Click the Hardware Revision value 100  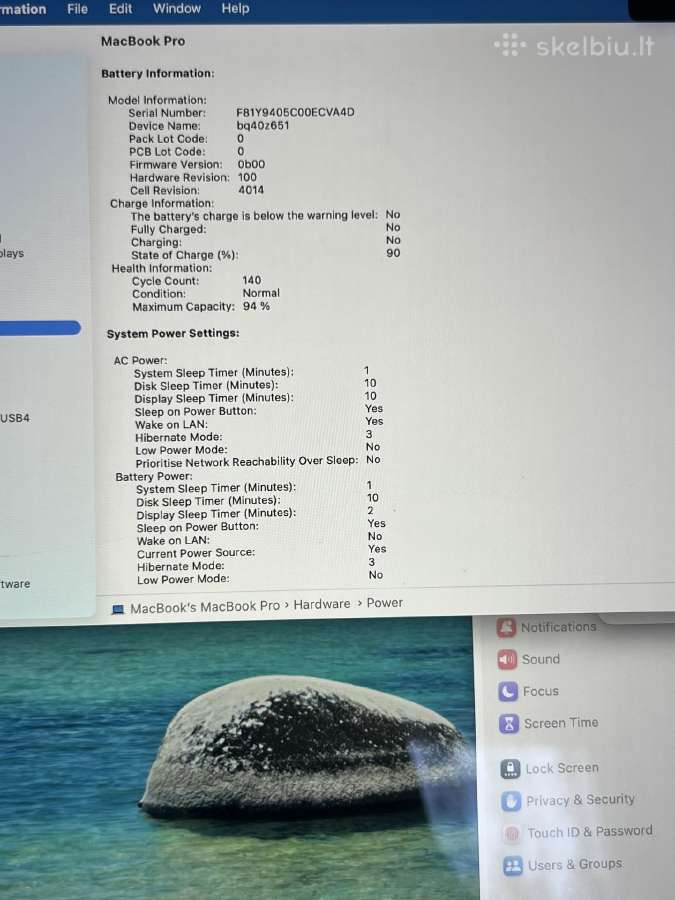(x=247, y=177)
